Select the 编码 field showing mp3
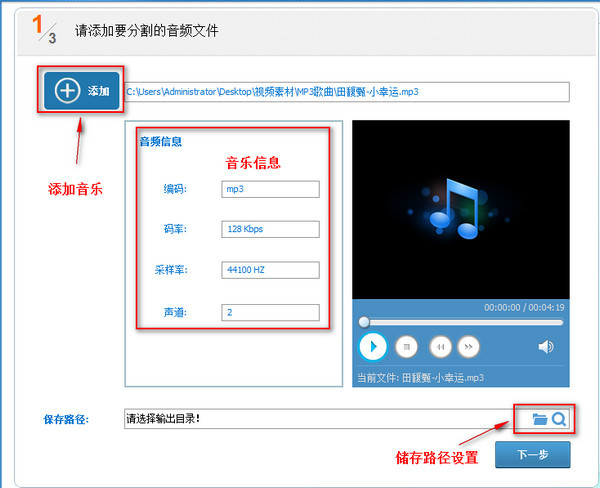 [270, 189]
